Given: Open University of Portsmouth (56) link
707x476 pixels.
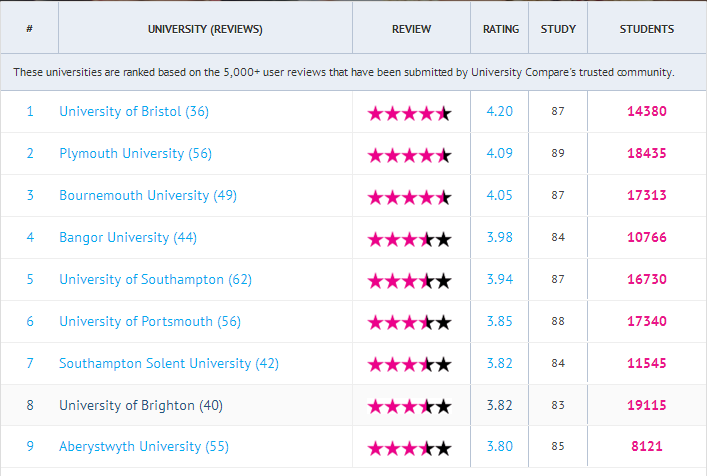Looking at the screenshot, I should pyautogui.click(x=150, y=321).
